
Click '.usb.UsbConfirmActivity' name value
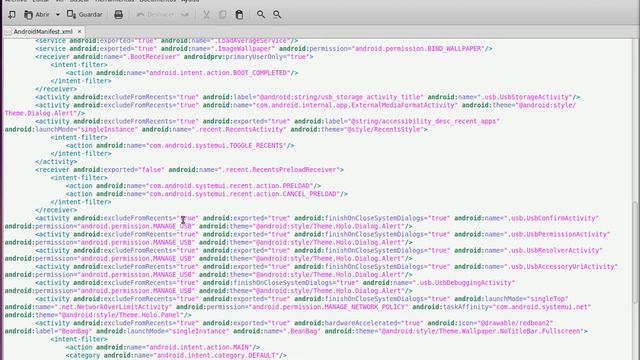coord(553,218)
